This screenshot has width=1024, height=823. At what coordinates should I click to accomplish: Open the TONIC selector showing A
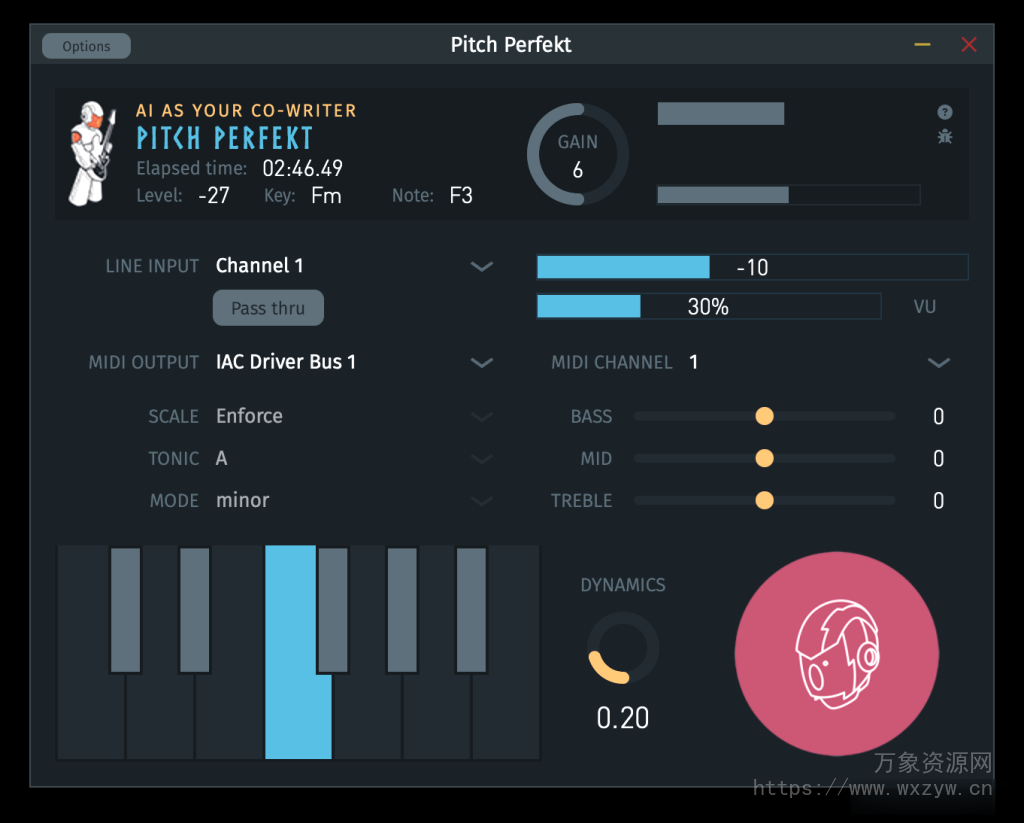[482, 458]
